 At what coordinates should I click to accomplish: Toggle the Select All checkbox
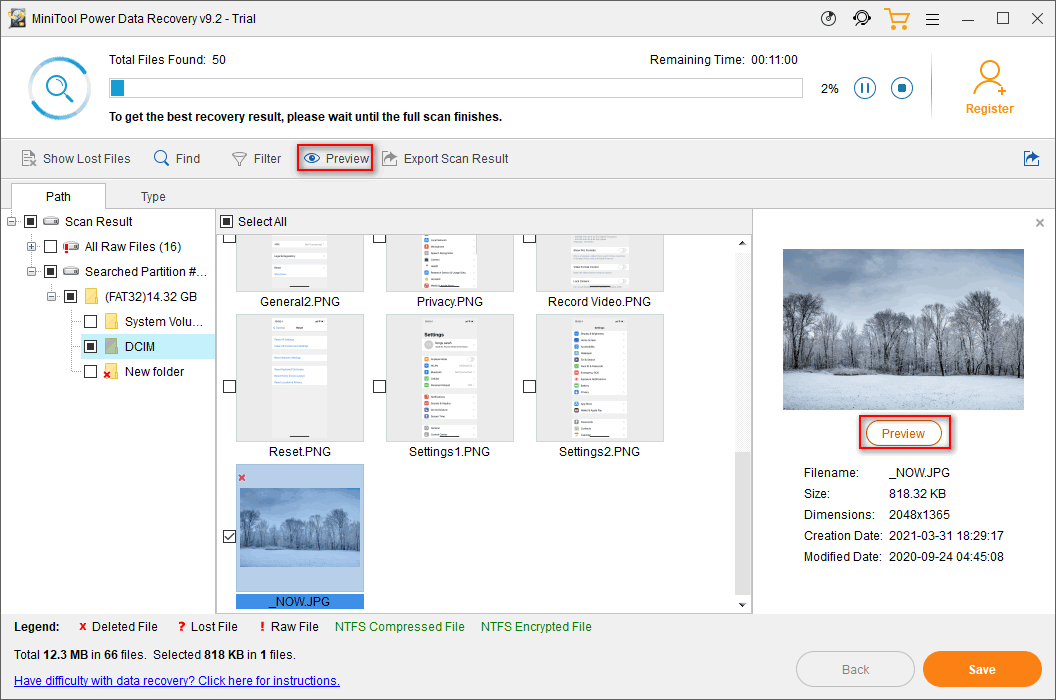click(227, 222)
